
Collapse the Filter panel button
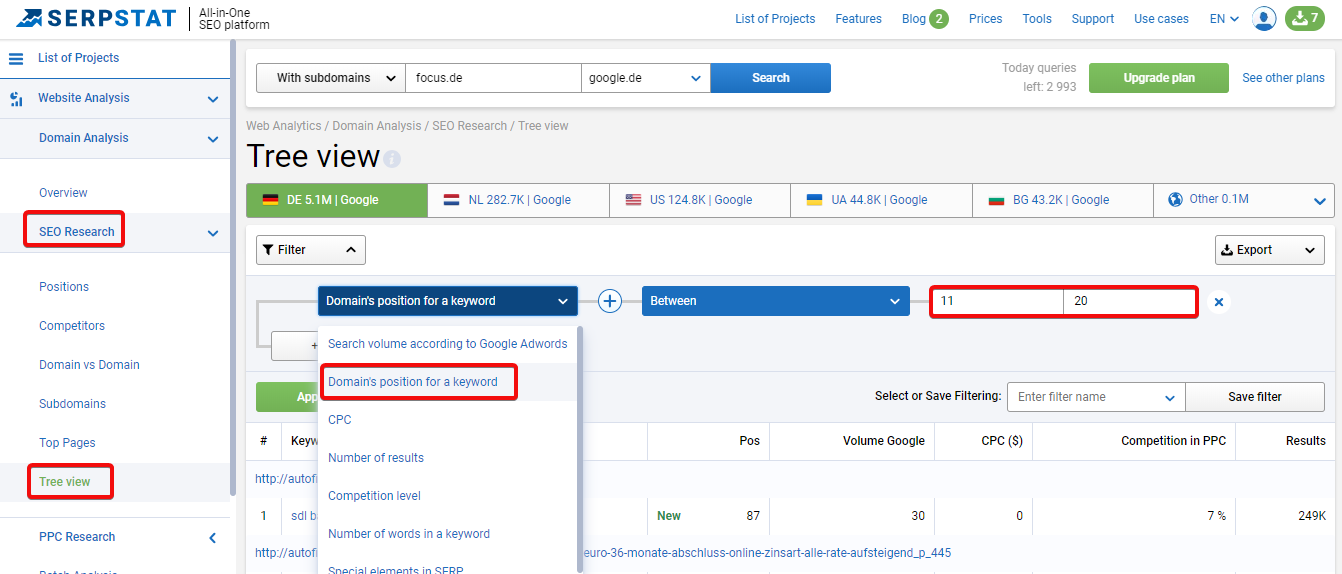pyautogui.click(x=311, y=250)
